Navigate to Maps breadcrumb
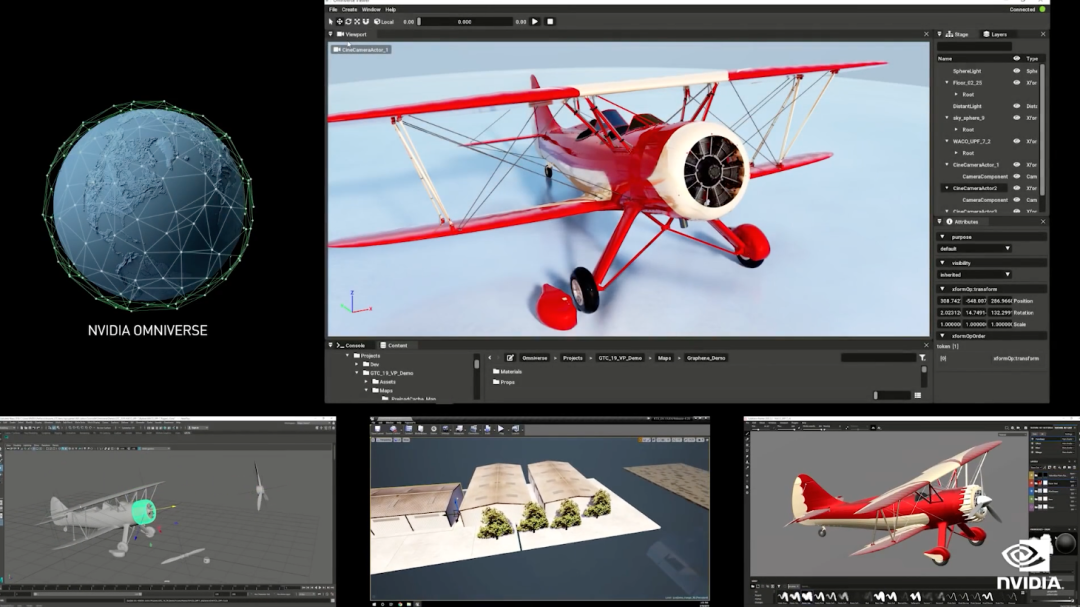Image resolution: width=1080 pixels, height=607 pixels. click(664, 358)
